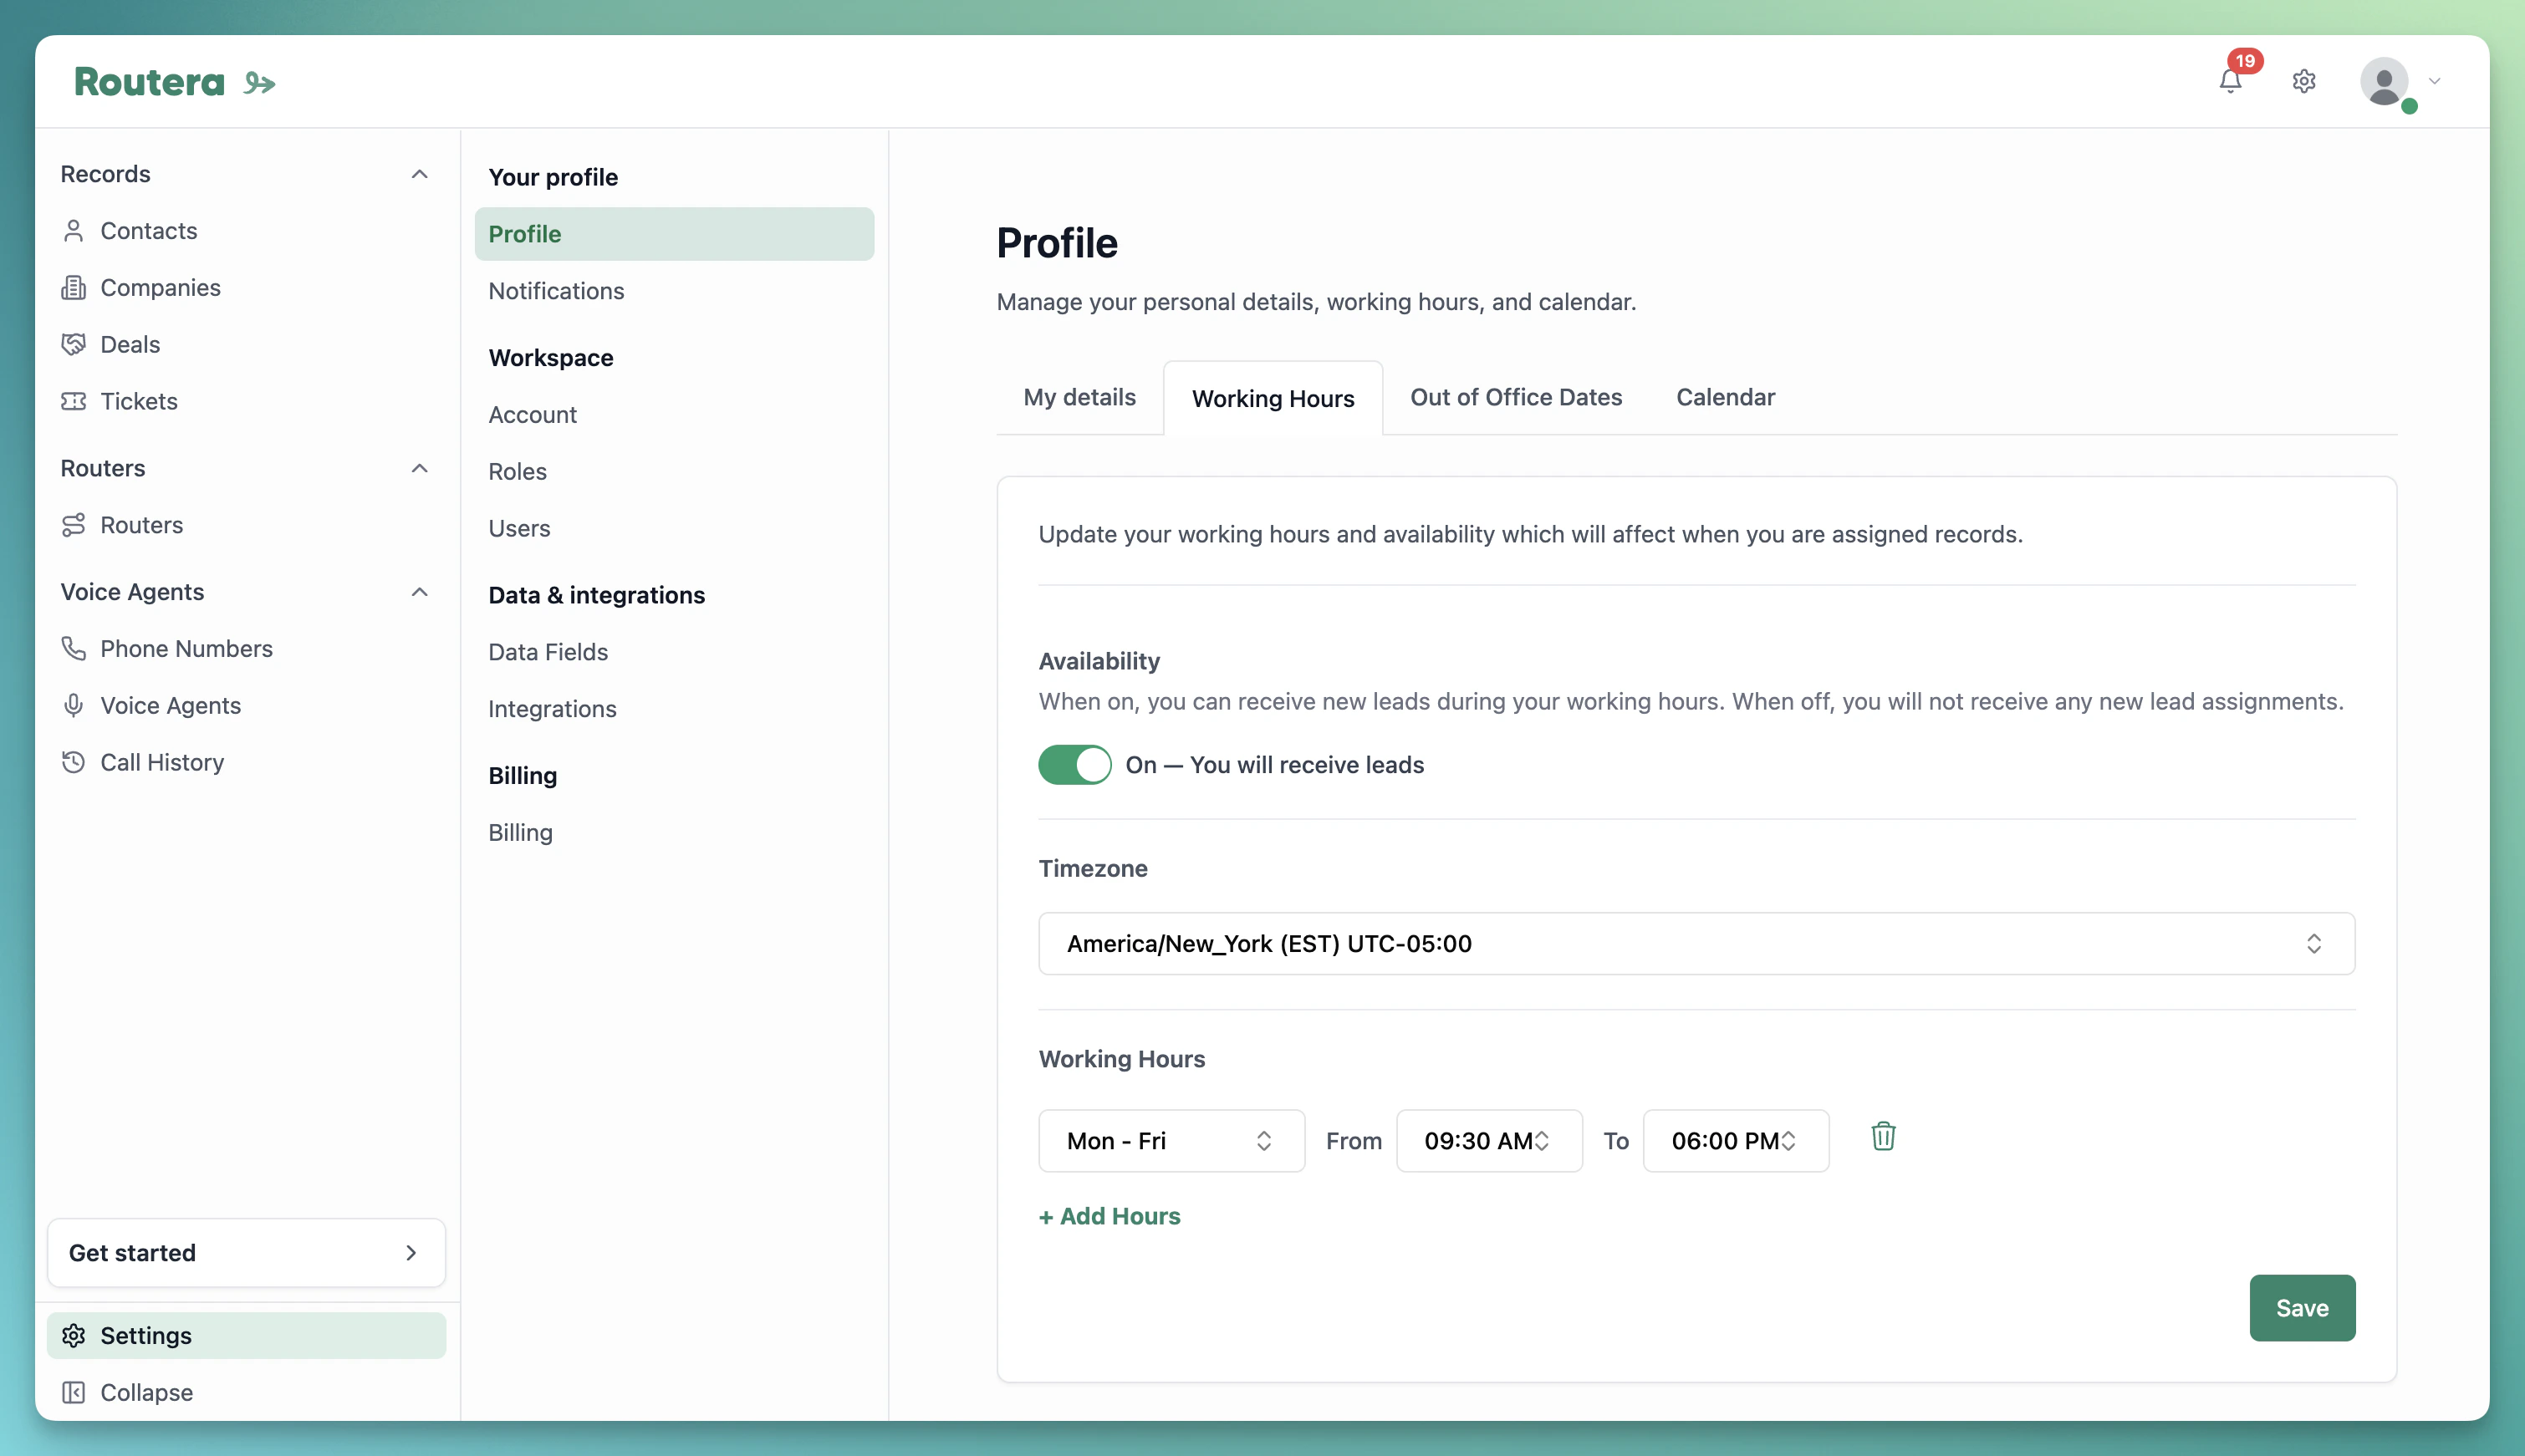Switch to the My details tab
The image size is (2525, 1456).
coord(1079,397)
